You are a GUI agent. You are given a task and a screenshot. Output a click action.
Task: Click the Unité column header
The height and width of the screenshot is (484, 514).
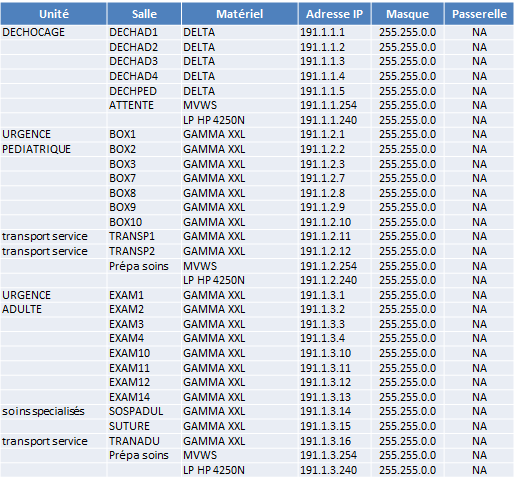(x=54, y=14)
